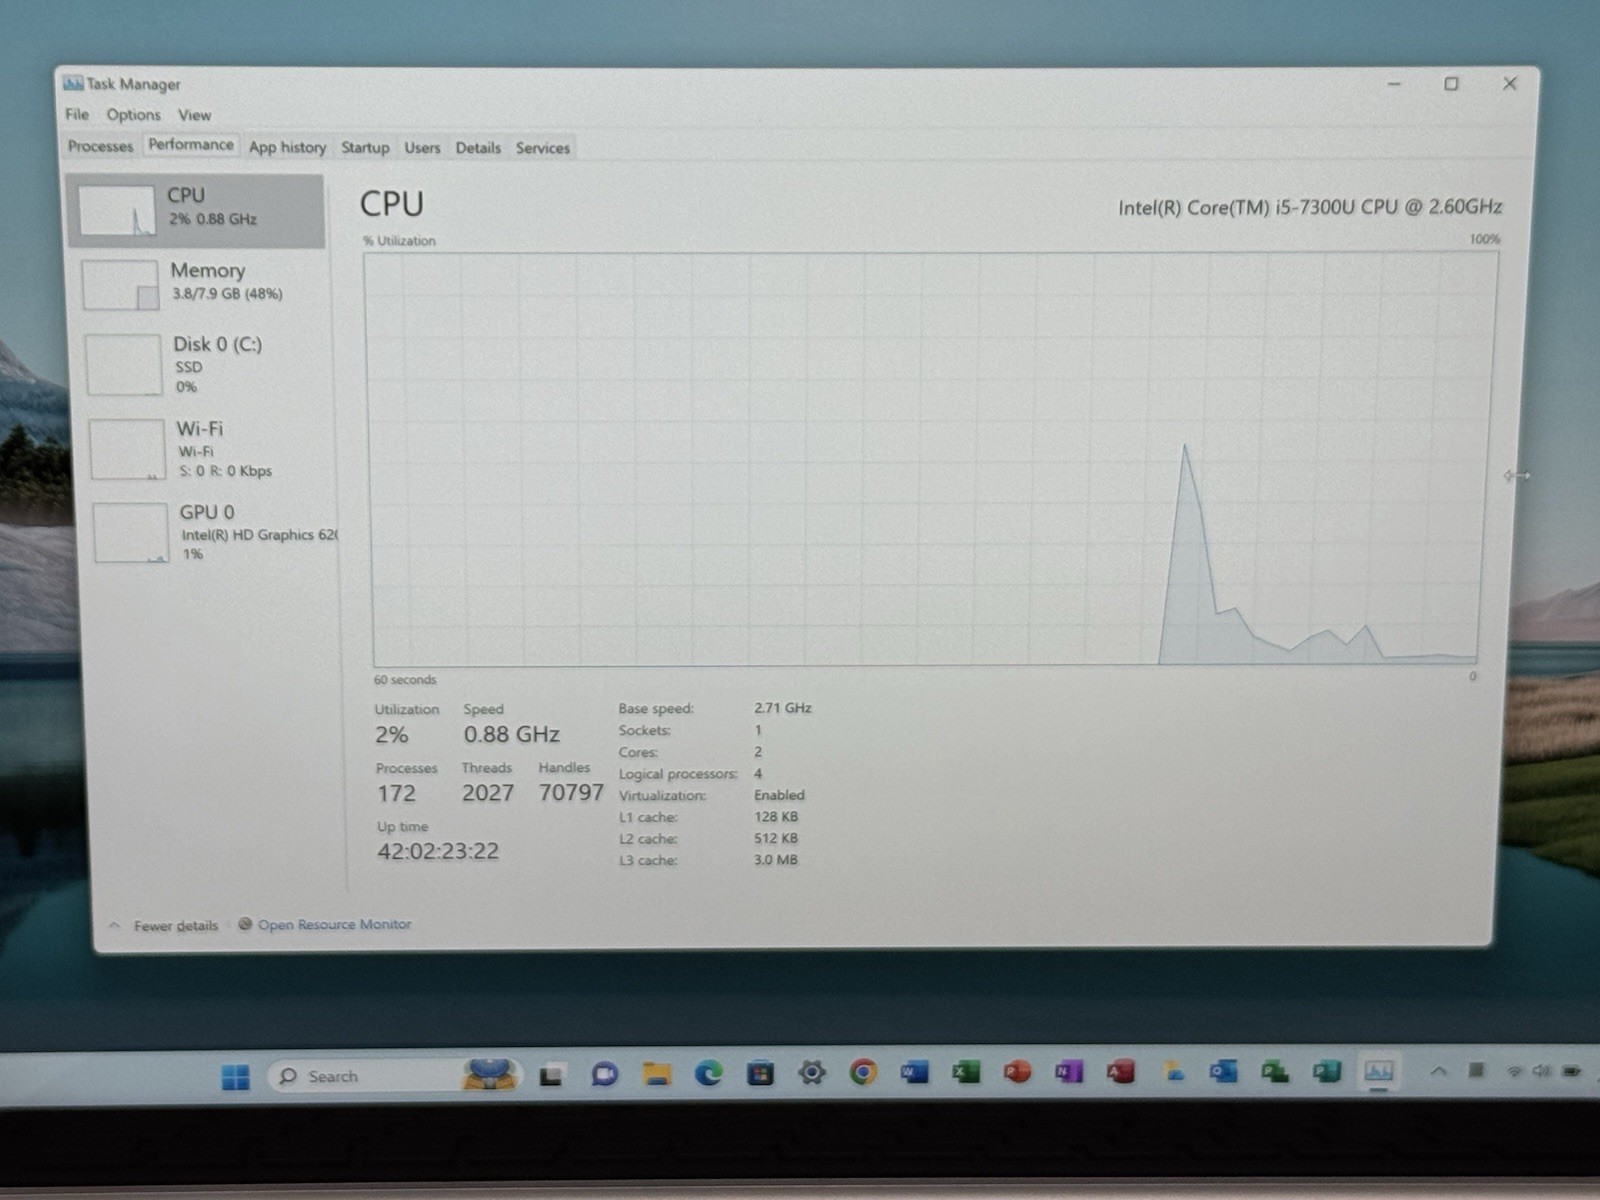Click the Task Manager taskbar icon

click(1379, 1071)
